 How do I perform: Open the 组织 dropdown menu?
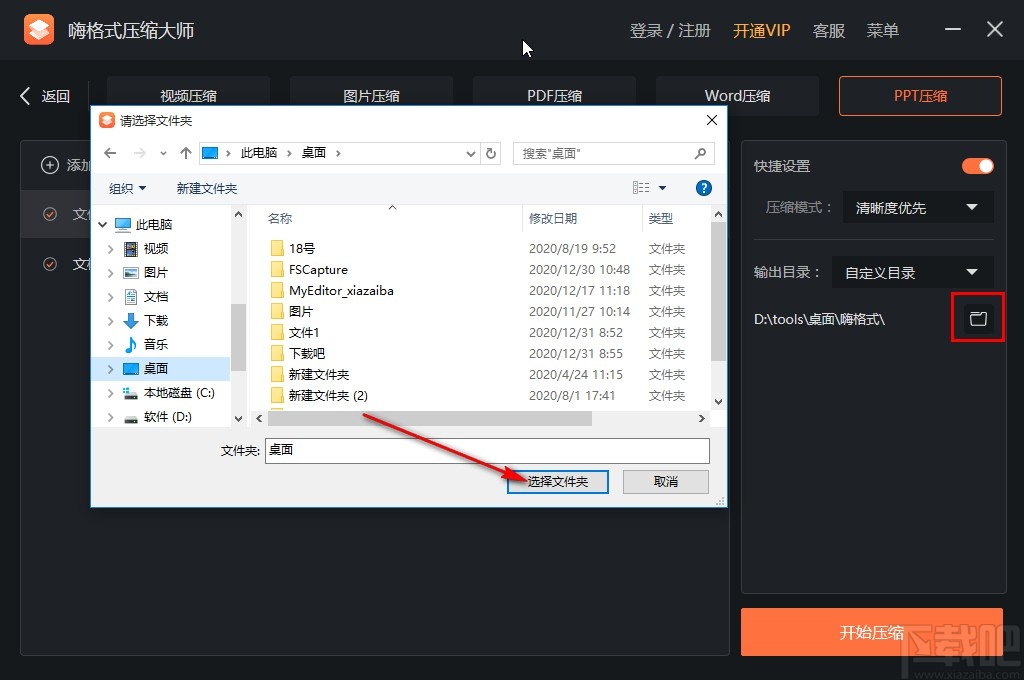127,188
